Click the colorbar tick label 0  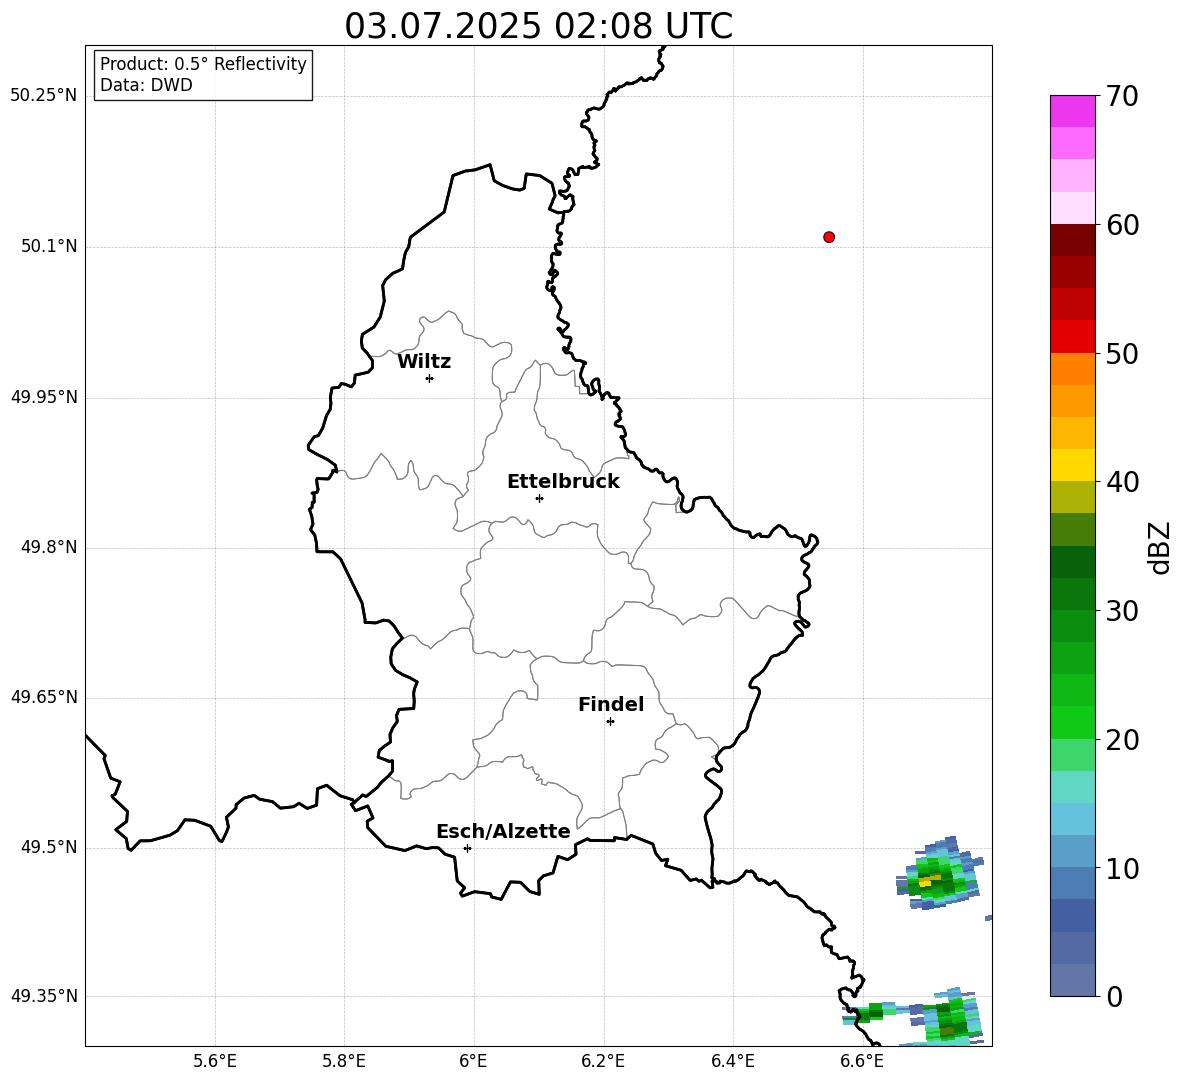point(1114,996)
